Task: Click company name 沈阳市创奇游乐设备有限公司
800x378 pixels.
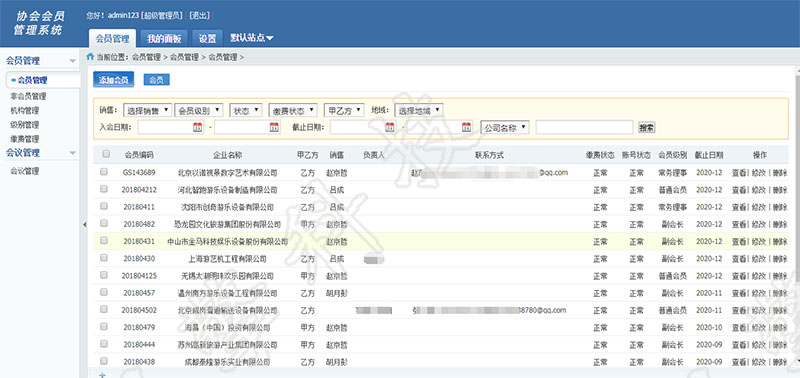Action: tap(228, 207)
